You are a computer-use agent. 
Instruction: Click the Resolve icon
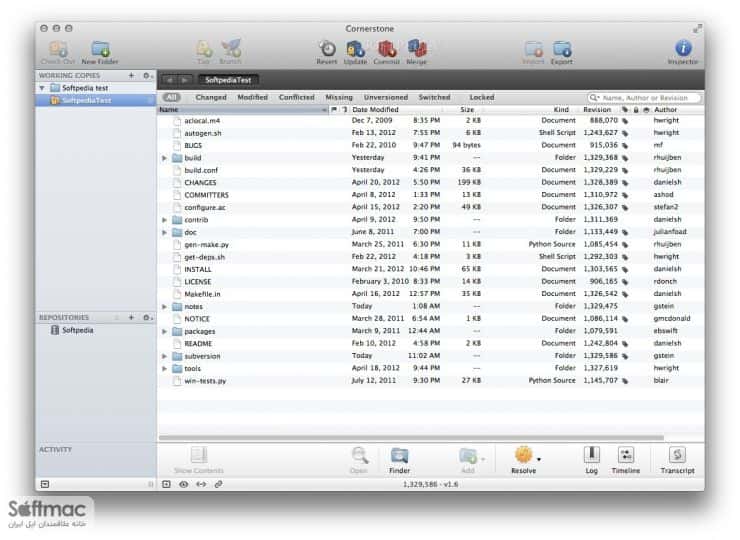coord(523,455)
